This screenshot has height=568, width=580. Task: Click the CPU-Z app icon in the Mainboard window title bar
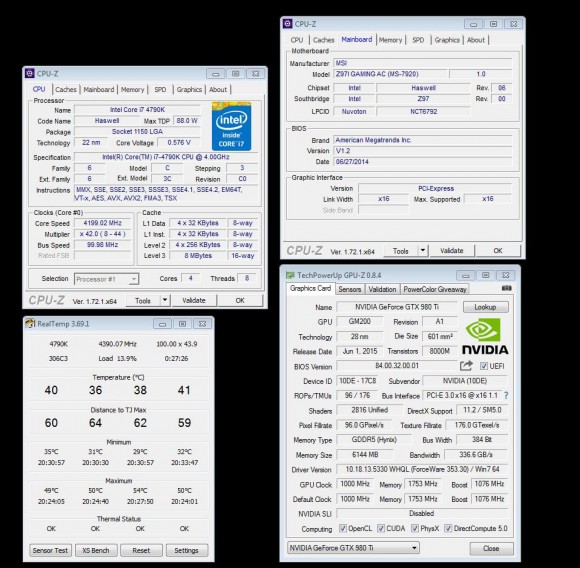[287, 24]
